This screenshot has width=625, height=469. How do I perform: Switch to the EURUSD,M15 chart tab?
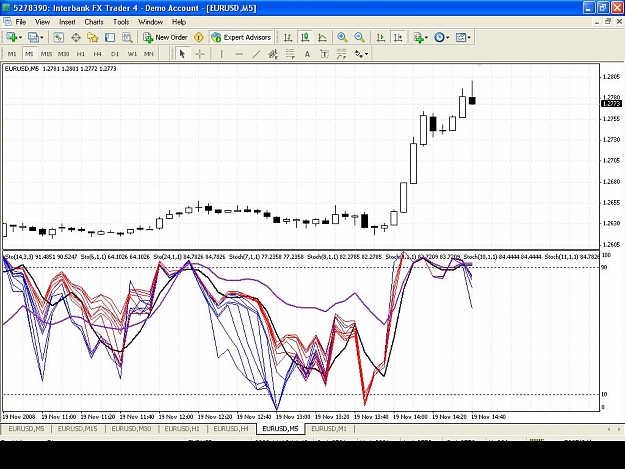coord(77,429)
